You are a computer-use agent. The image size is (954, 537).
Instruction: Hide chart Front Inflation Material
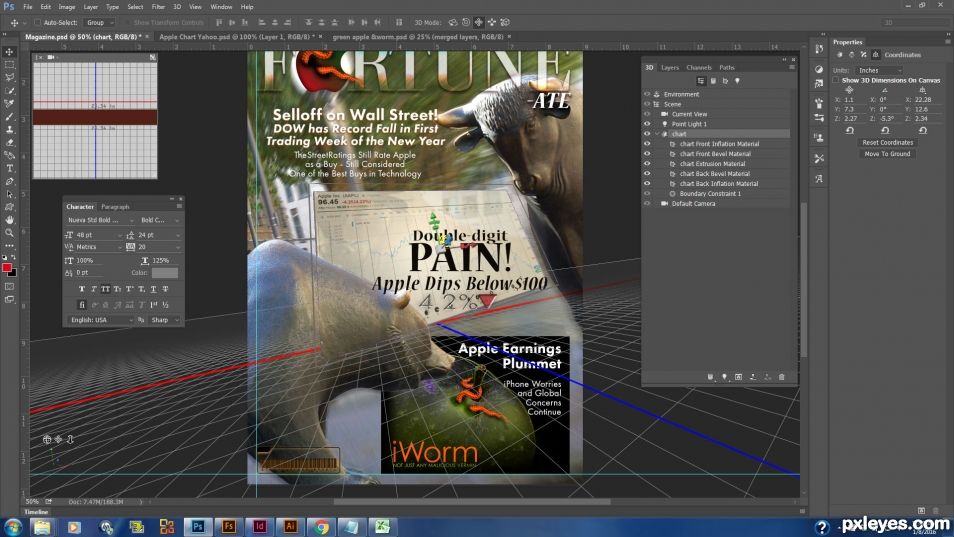point(647,144)
